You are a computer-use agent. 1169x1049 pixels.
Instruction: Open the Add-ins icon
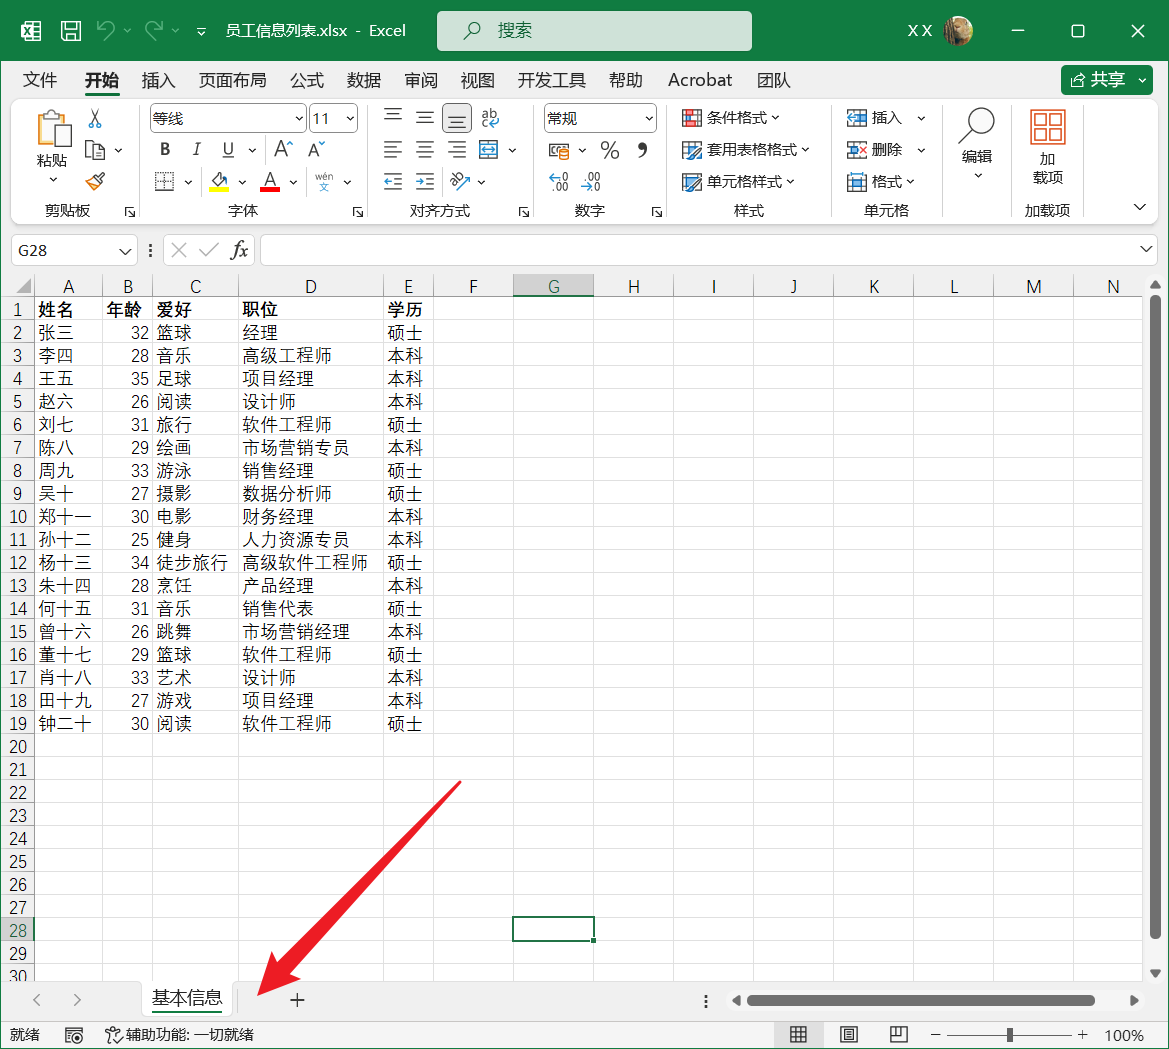pyautogui.click(x=1047, y=148)
